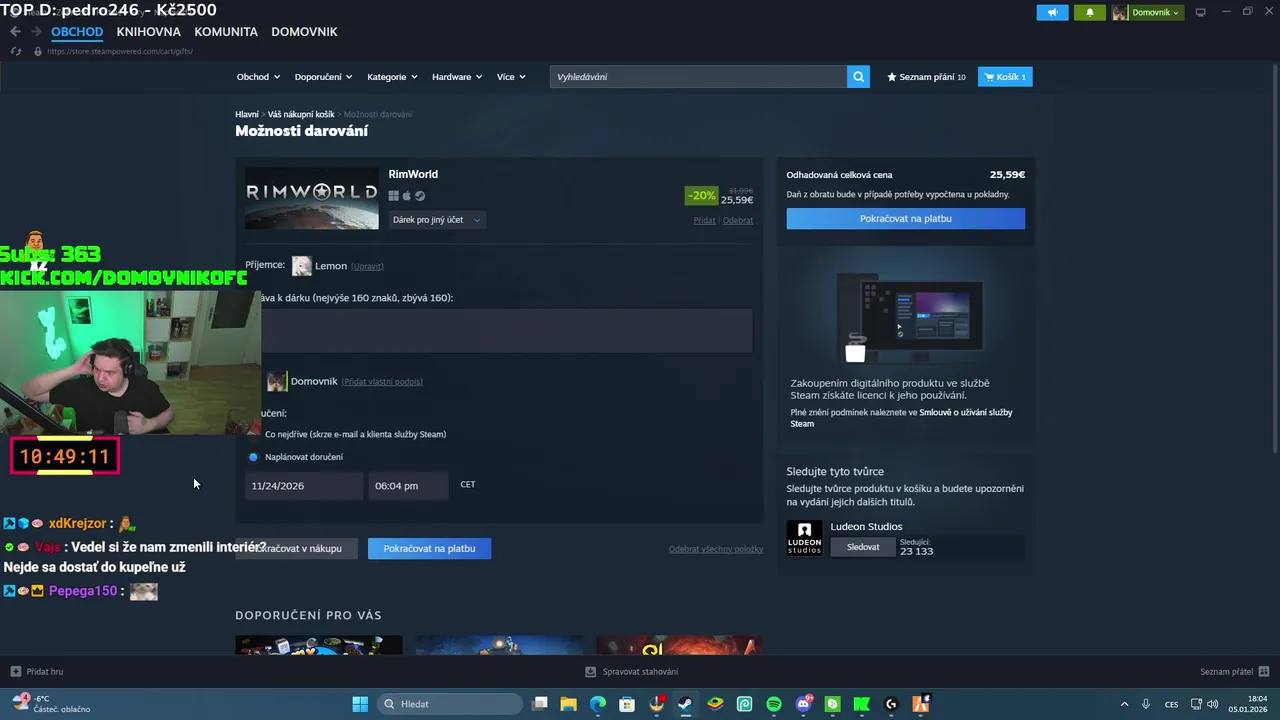Go forward with the Steam forward arrow
Image resolution: width=1280 pixels, height=720 pixels.
[x=36, y=32]
